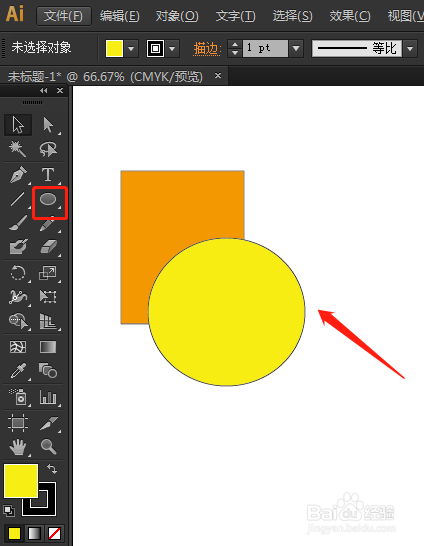Close the 未标题-1 document tab

[218, 75]
